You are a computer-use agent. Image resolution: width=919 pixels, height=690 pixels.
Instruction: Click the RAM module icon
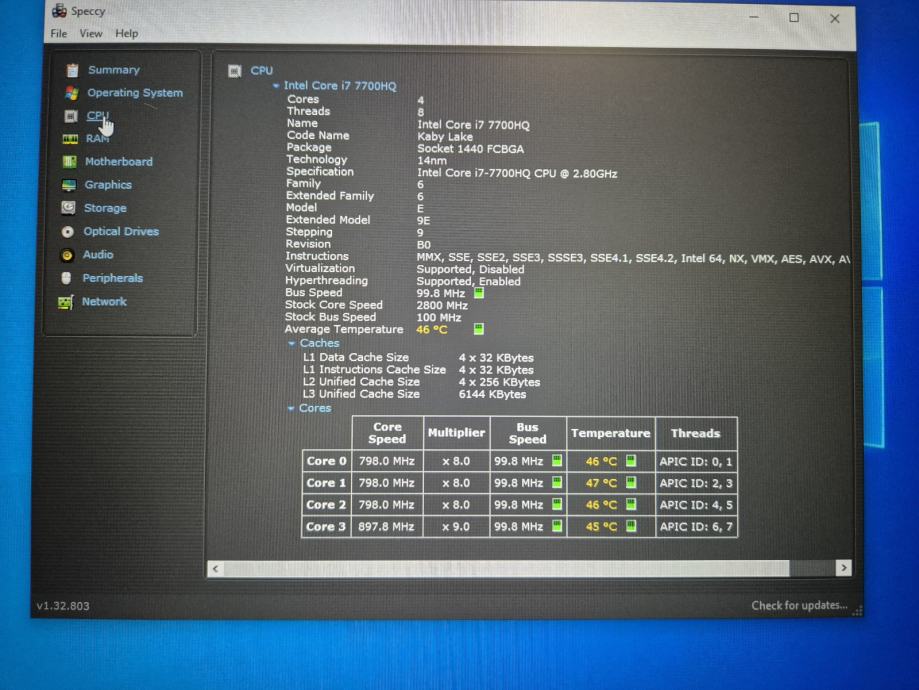click(70, 139)
